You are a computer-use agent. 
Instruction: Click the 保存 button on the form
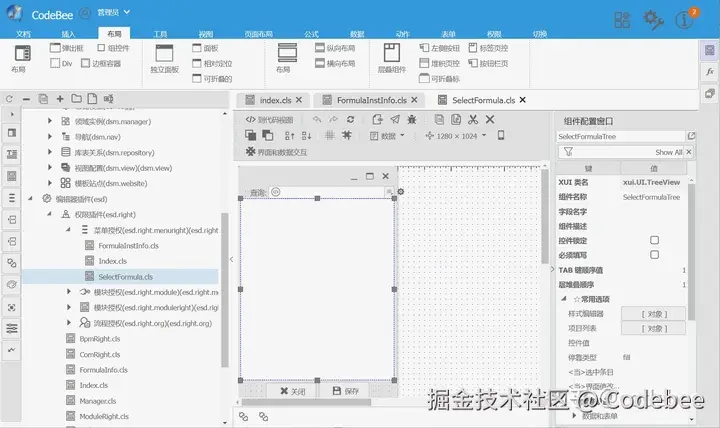point(345,391)
